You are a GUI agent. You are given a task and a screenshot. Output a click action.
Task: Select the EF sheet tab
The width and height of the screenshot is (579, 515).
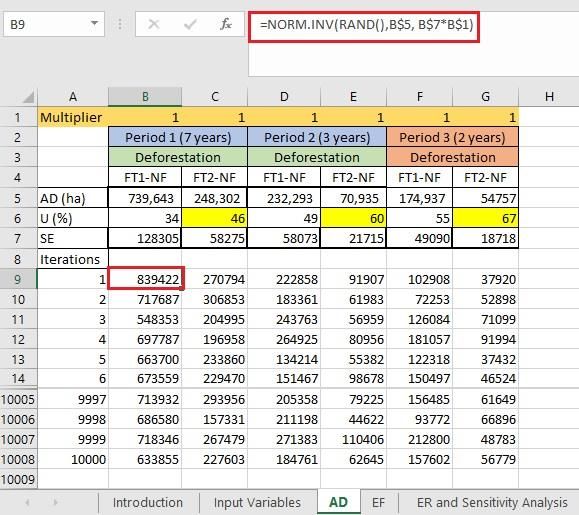378,502
